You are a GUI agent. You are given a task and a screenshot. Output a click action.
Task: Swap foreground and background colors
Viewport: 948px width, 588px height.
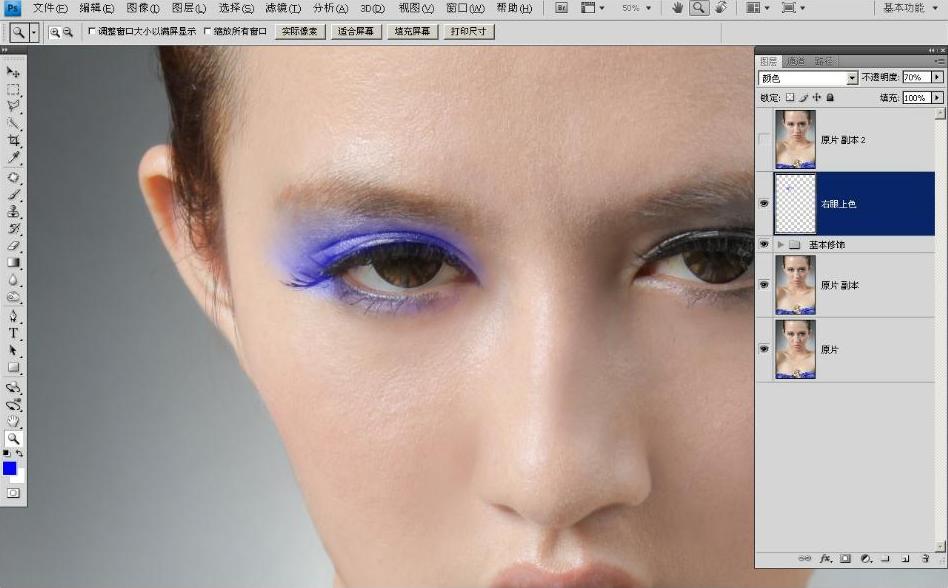click(20, 453)
